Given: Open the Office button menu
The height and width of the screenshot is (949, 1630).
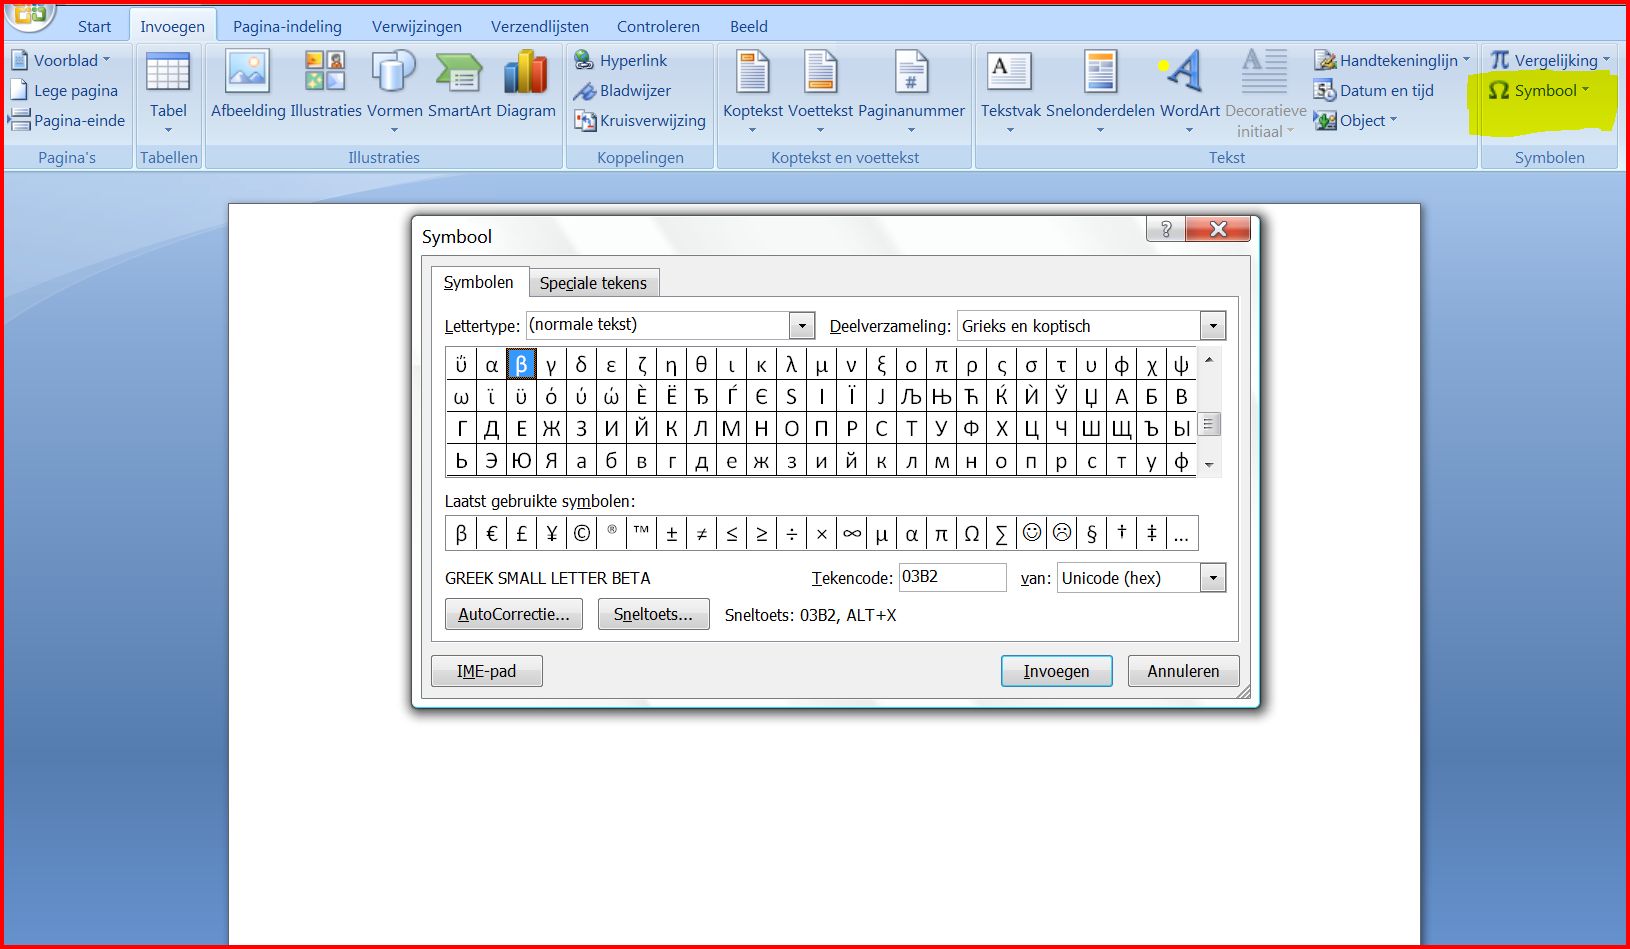Looking at the screenshot, I should click(x=30, y=14).
